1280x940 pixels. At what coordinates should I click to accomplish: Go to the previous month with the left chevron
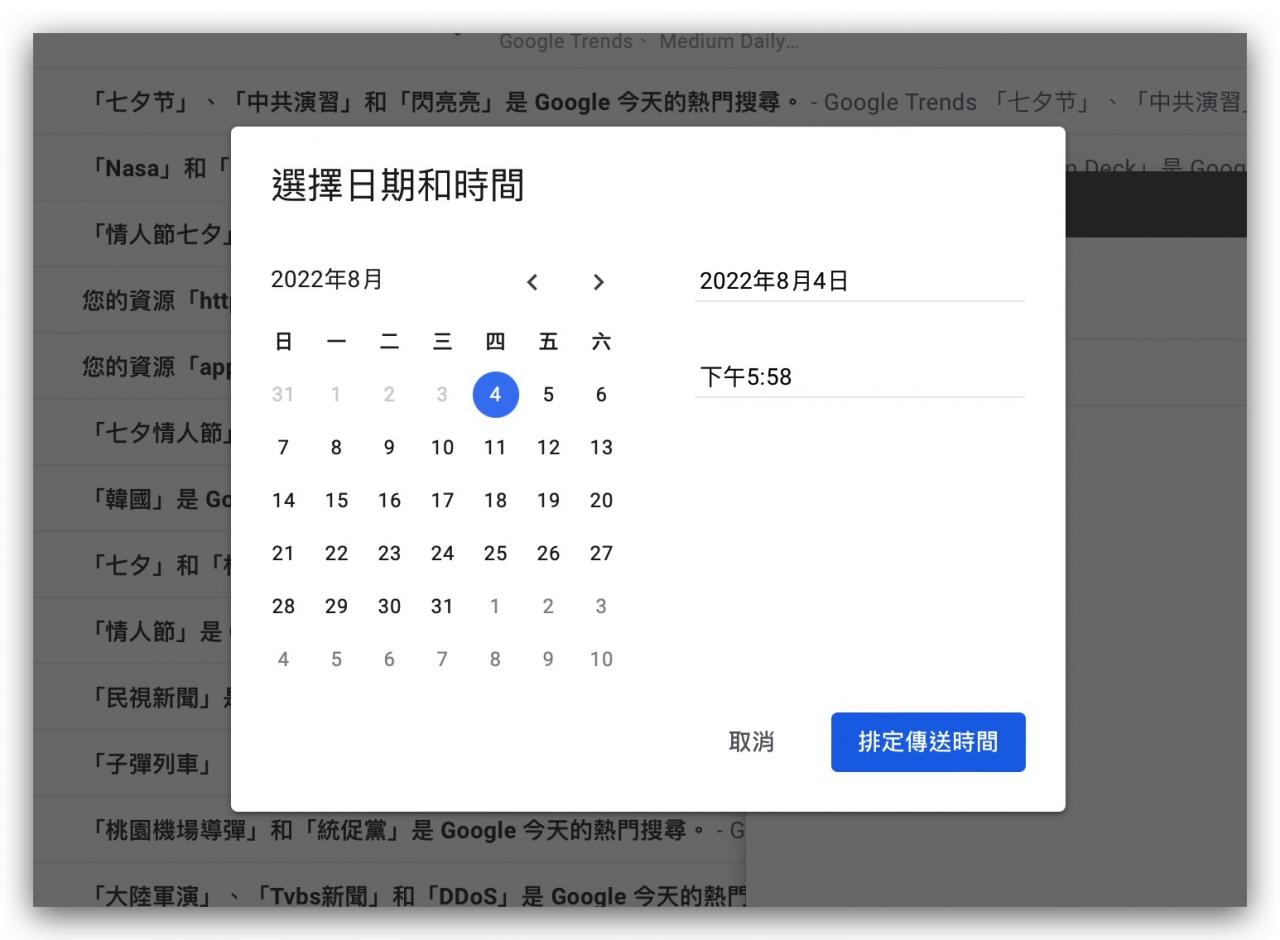532,283
